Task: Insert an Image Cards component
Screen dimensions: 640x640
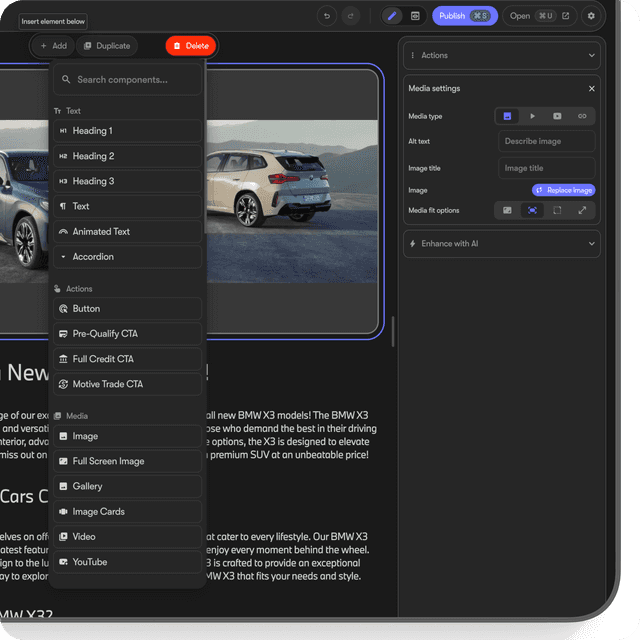Action: tap(127, 512)
